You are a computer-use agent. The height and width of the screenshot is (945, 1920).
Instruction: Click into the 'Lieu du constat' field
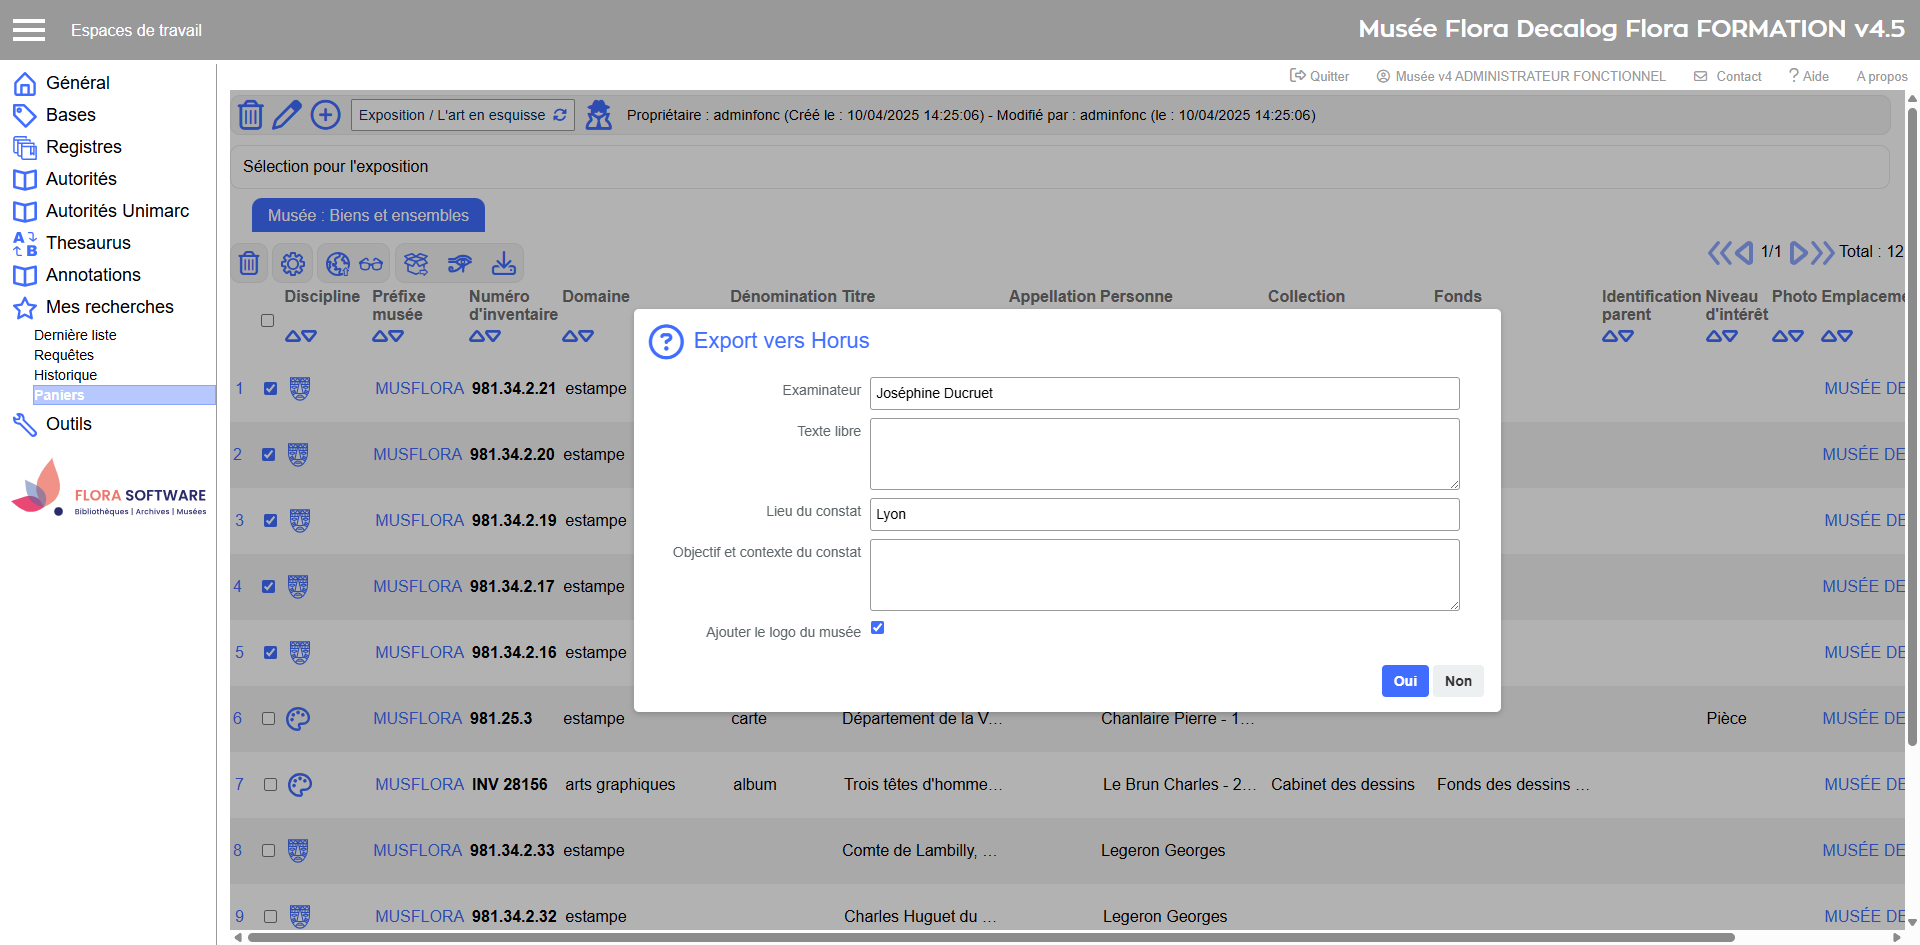[1164, 514]
